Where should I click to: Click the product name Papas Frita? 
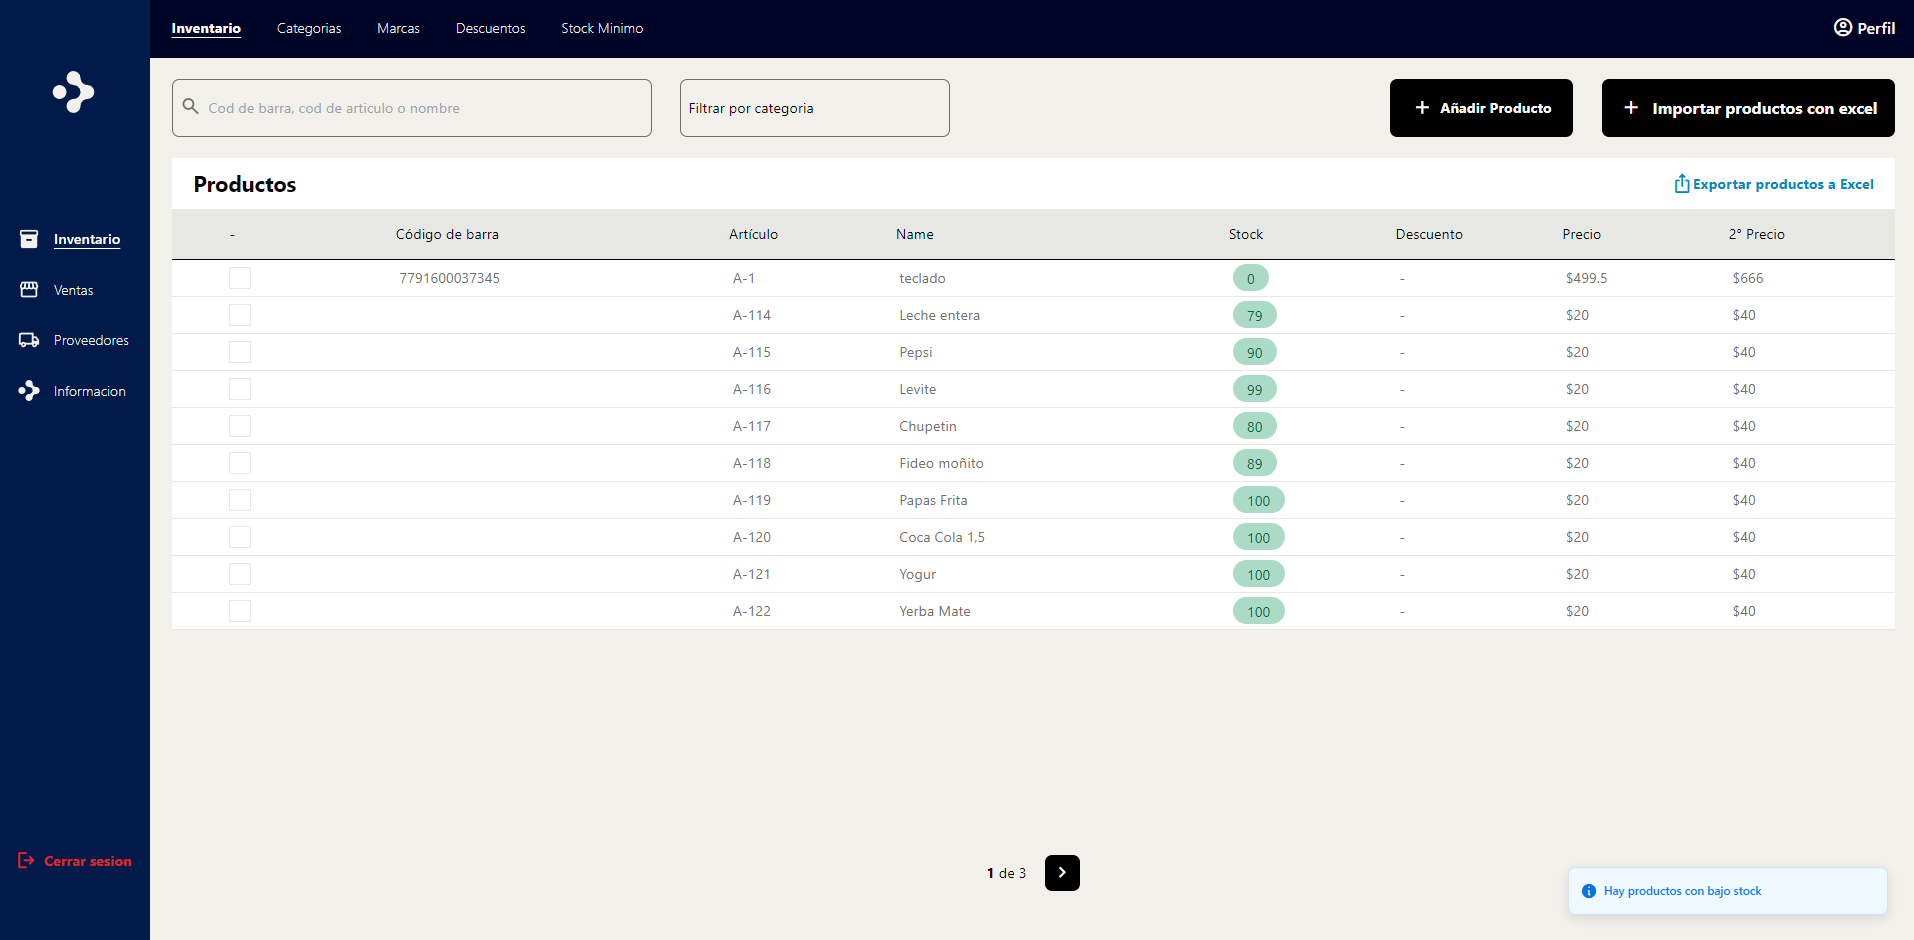point(933,500)
